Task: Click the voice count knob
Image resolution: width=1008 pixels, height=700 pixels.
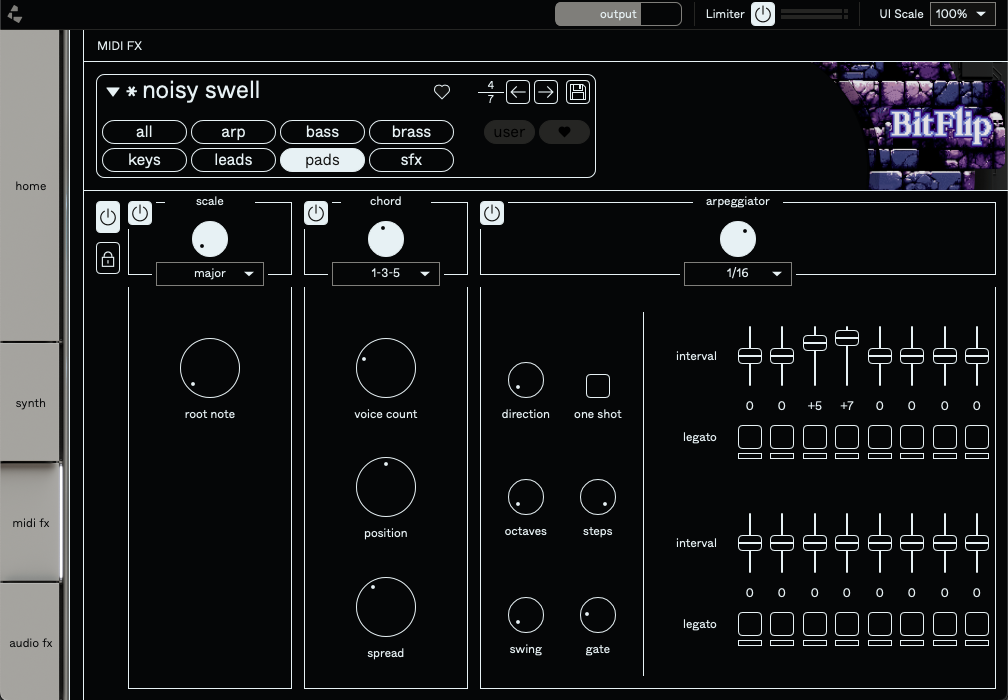Action: [x=386, y=368]
